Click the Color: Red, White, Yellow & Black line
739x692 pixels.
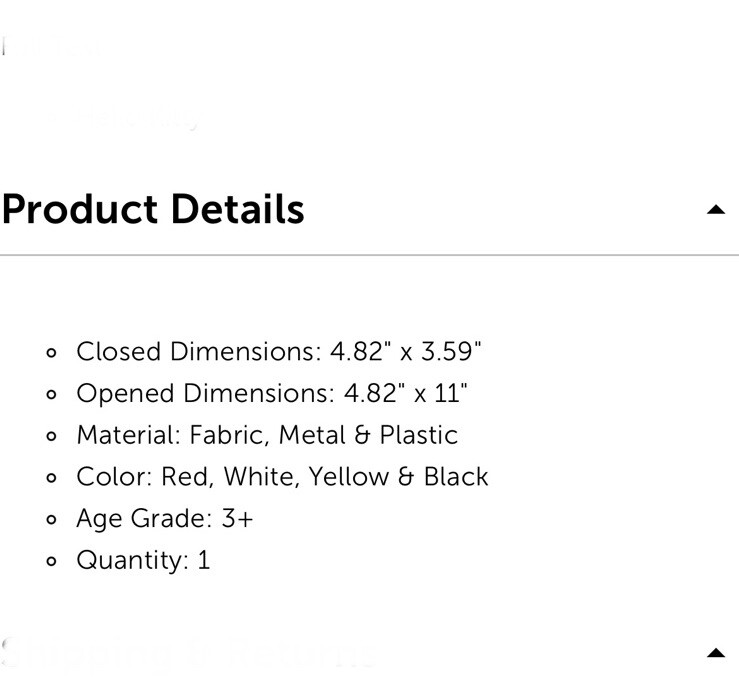[282, 477]
